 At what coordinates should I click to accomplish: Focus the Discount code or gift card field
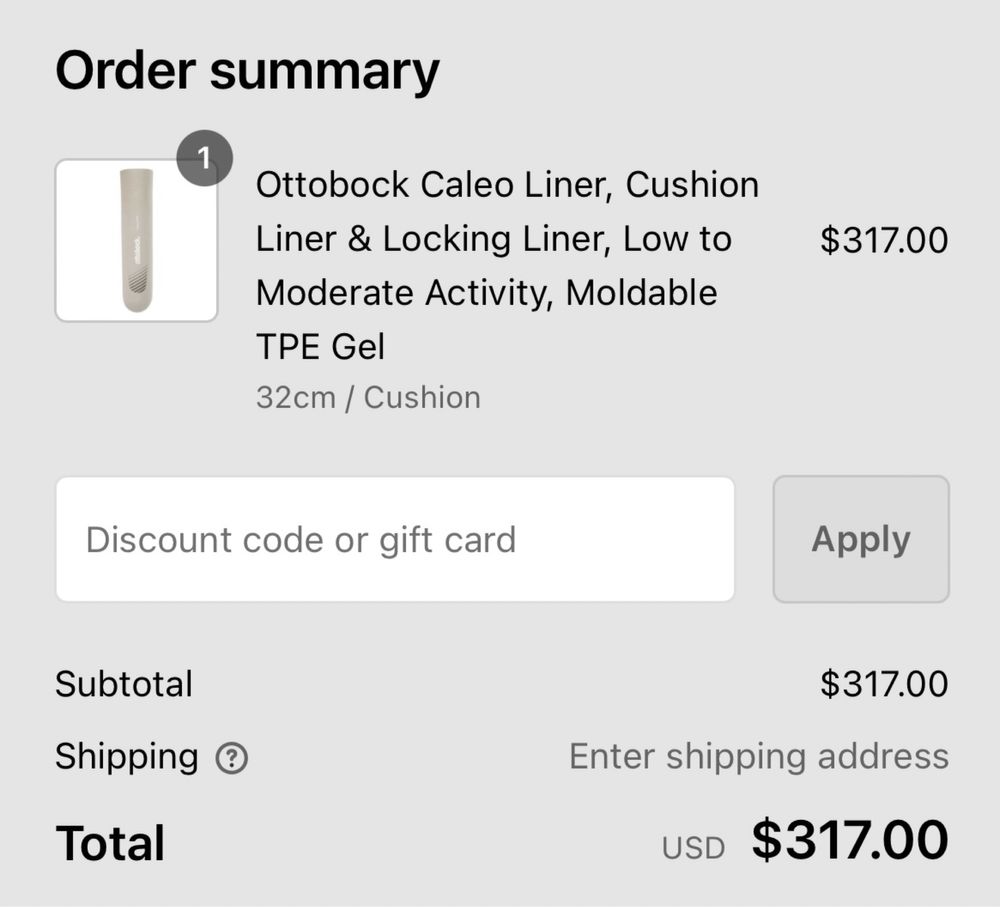[x=395, y=539]
